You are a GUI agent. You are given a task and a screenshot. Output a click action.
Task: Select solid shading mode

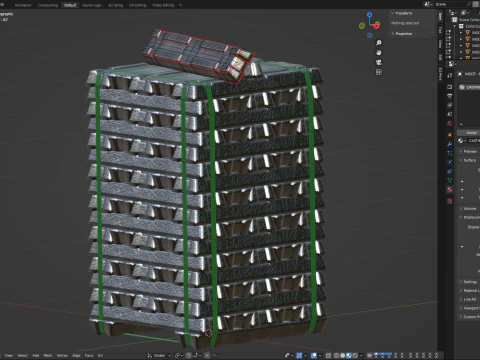click(343, 355)
